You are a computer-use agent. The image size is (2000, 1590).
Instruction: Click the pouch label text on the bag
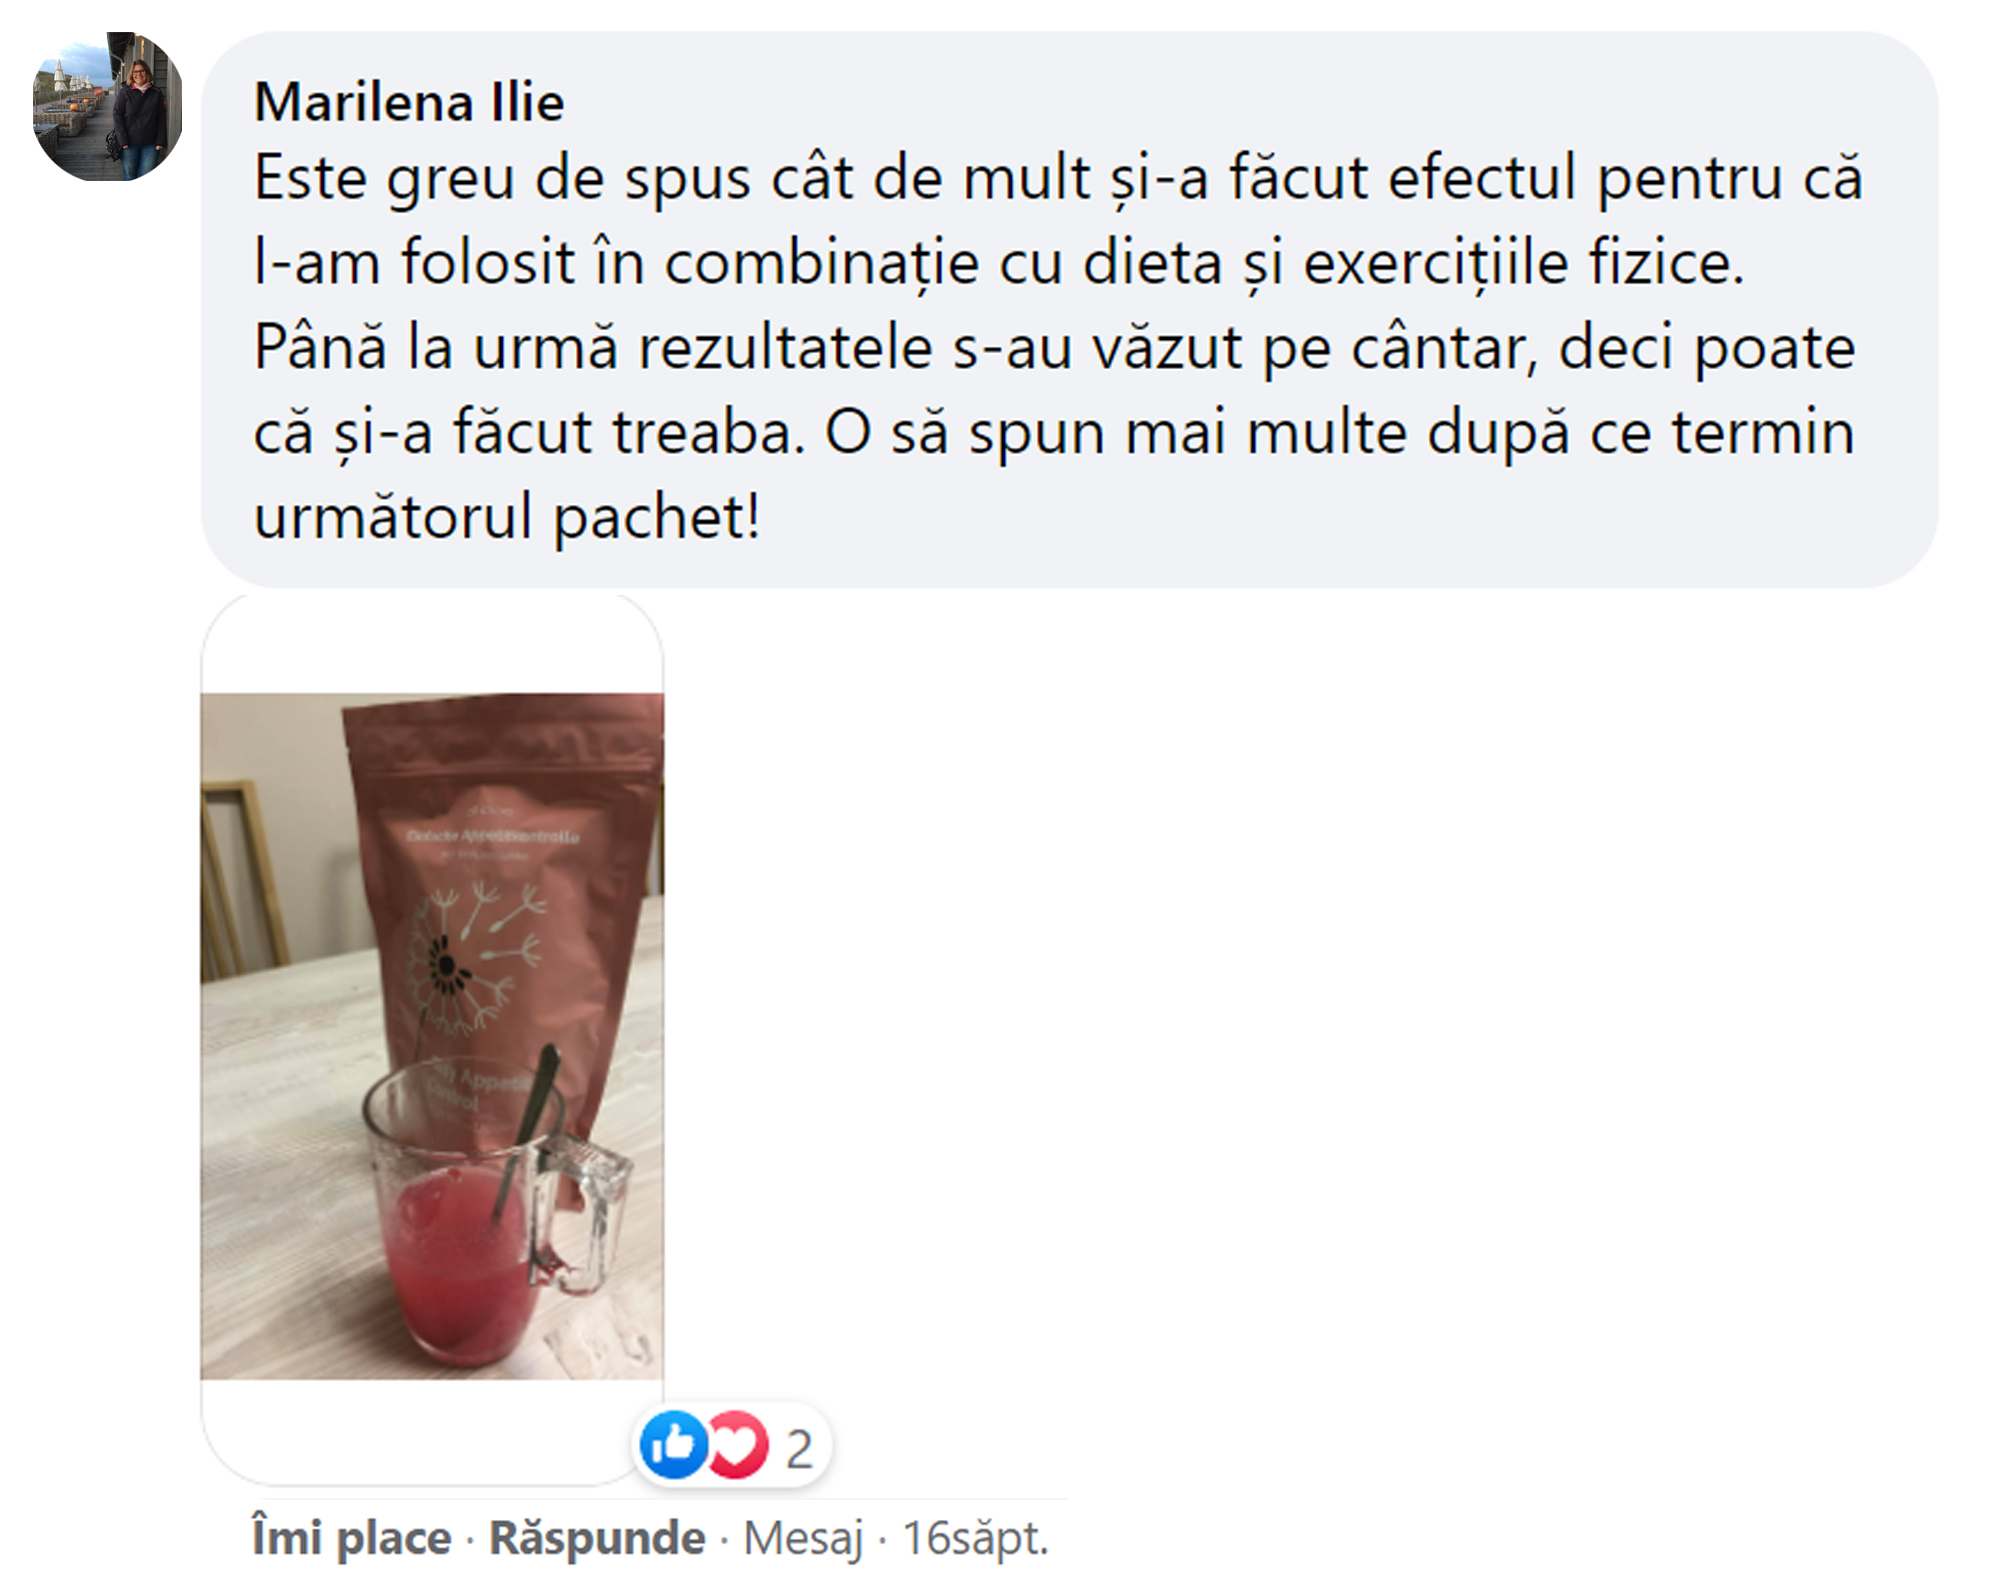pos(492,836)
